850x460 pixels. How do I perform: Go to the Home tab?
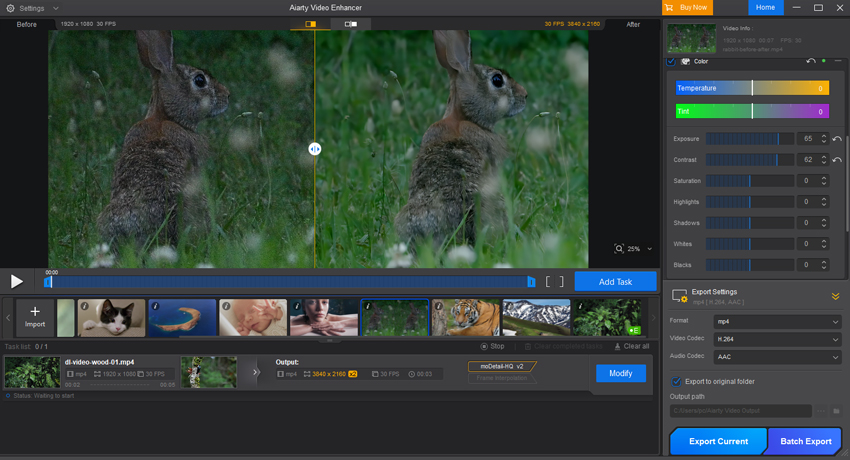pos(765,8)
